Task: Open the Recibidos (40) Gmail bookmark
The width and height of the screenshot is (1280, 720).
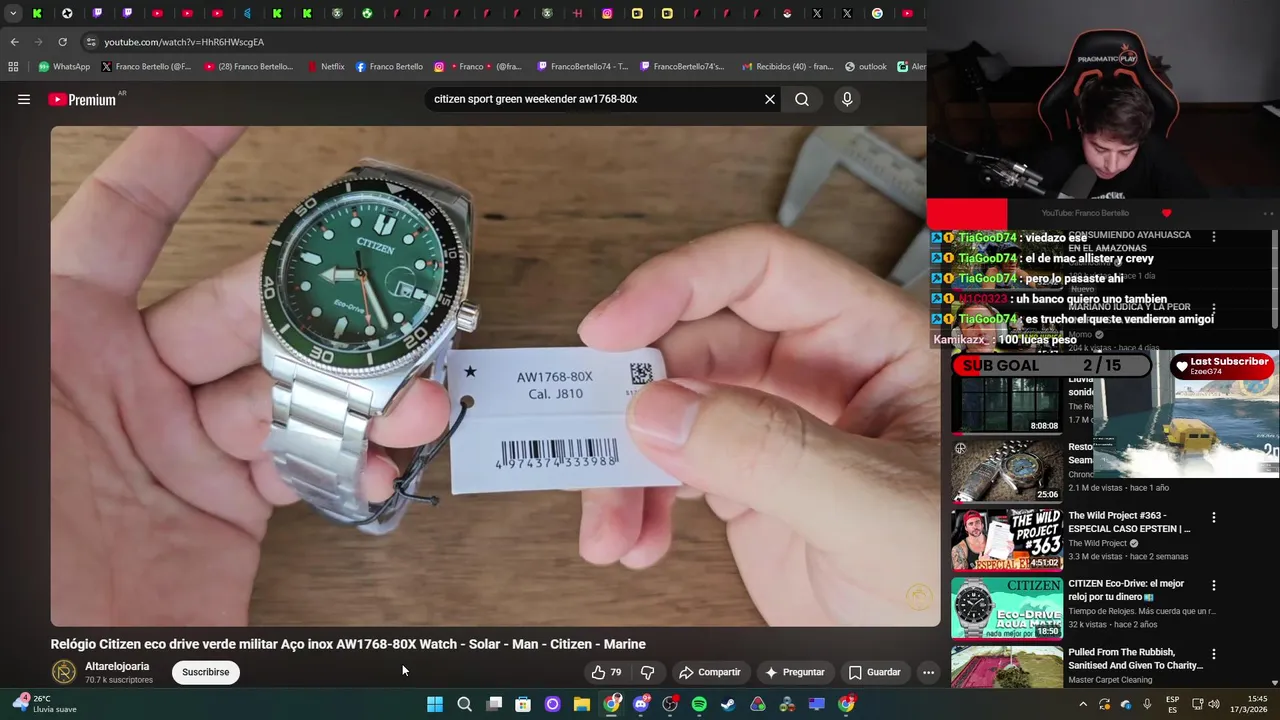Action: pyautogui.click(x=787, y=67)
